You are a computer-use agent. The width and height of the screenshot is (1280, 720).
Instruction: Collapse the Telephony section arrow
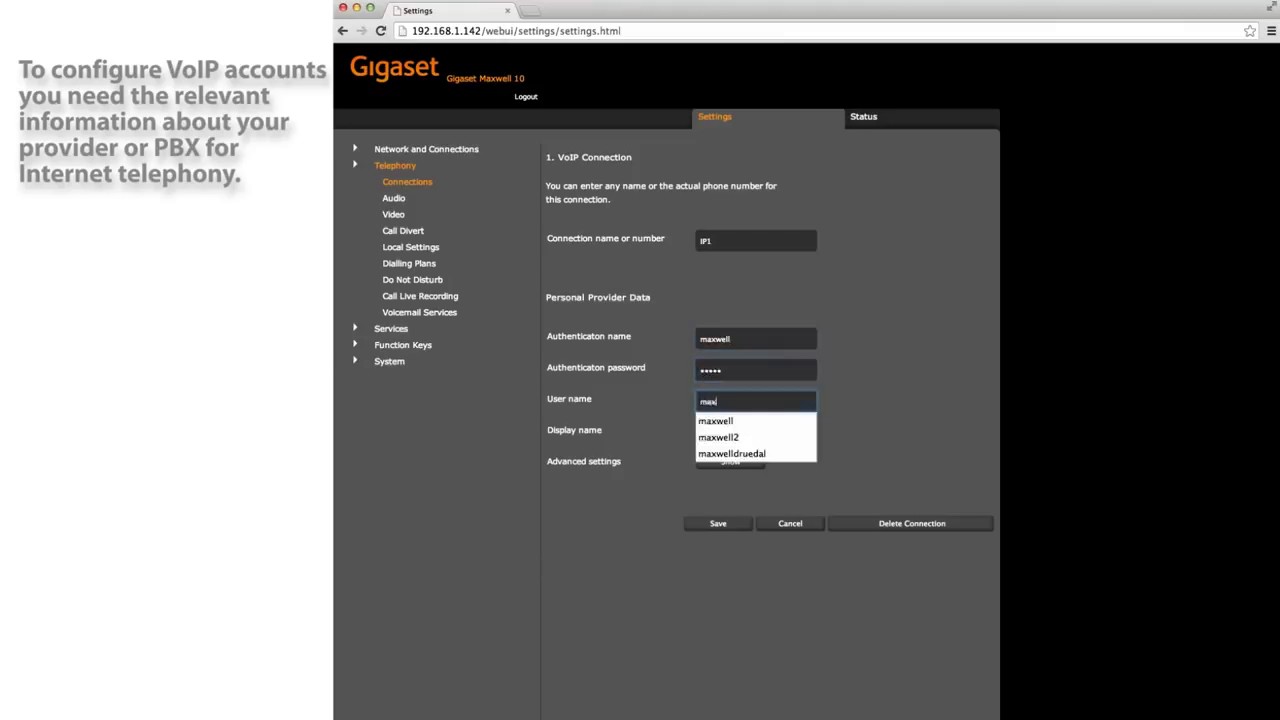coord(355,165)
